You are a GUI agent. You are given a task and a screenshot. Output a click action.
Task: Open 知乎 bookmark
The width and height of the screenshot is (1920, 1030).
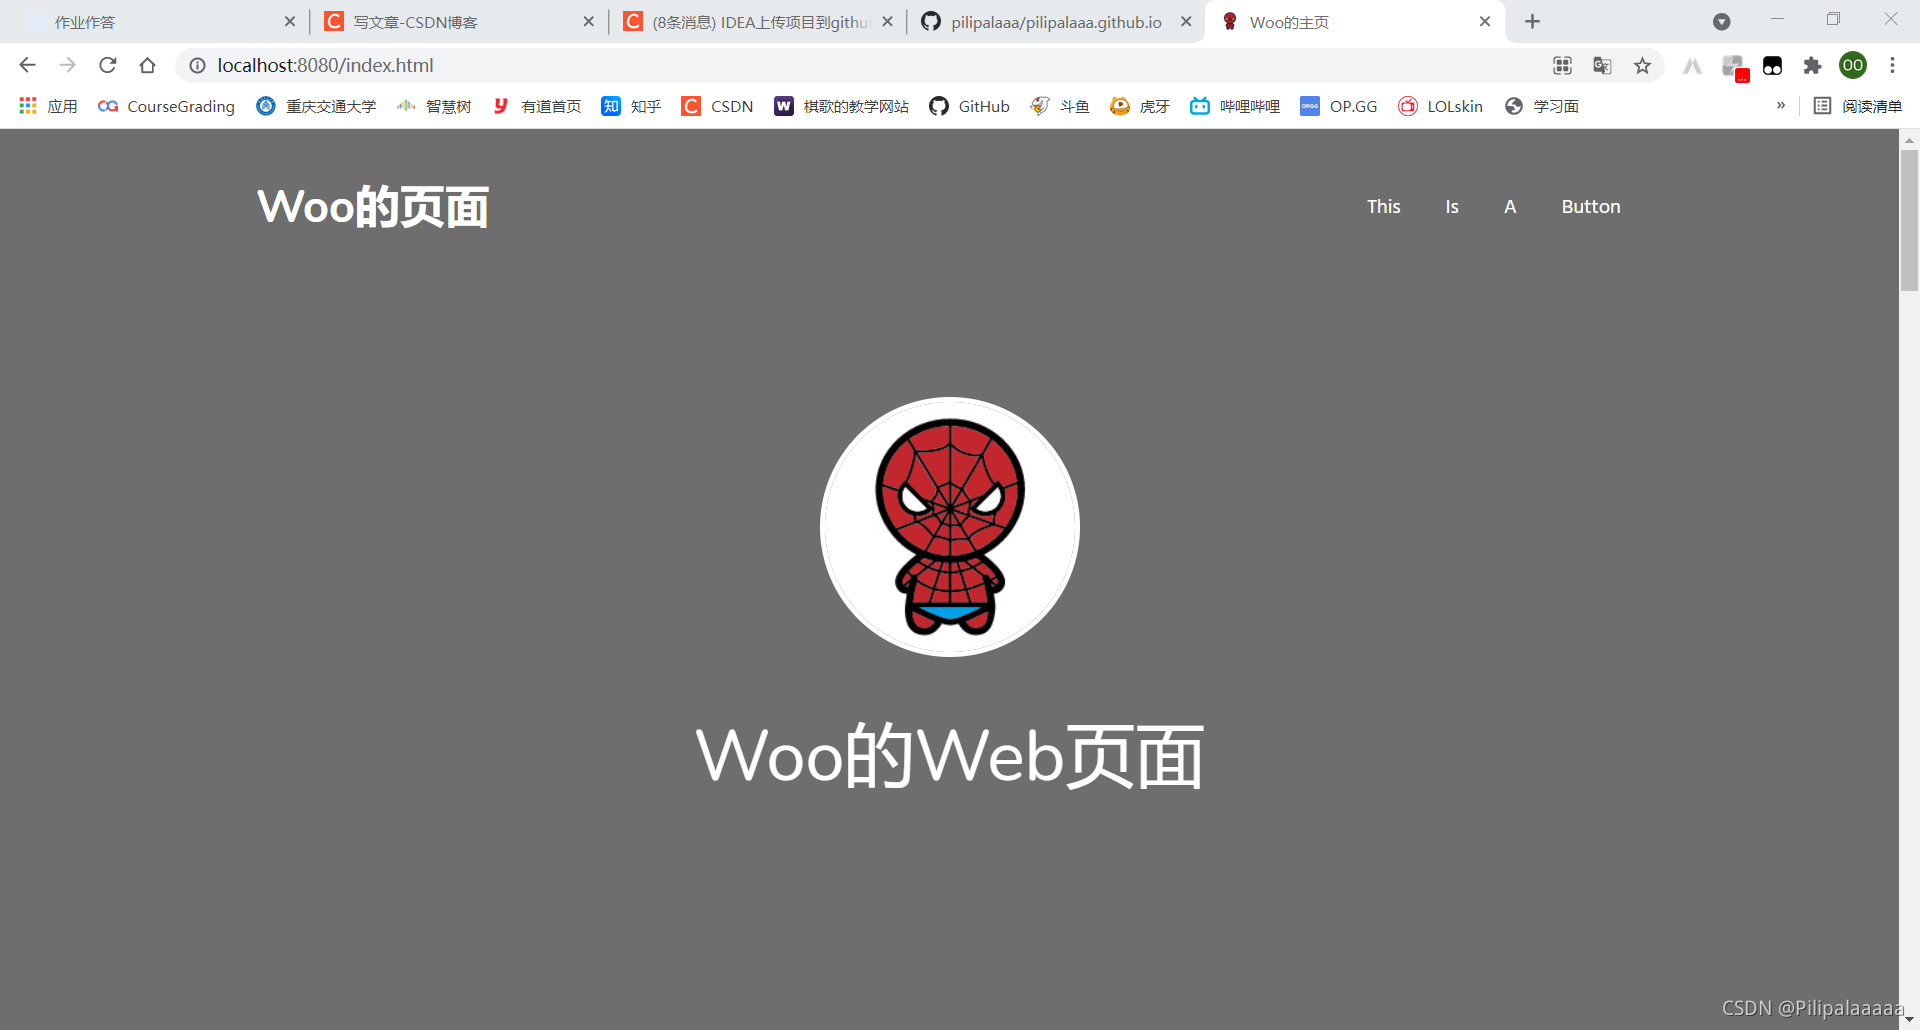point(631,106)
